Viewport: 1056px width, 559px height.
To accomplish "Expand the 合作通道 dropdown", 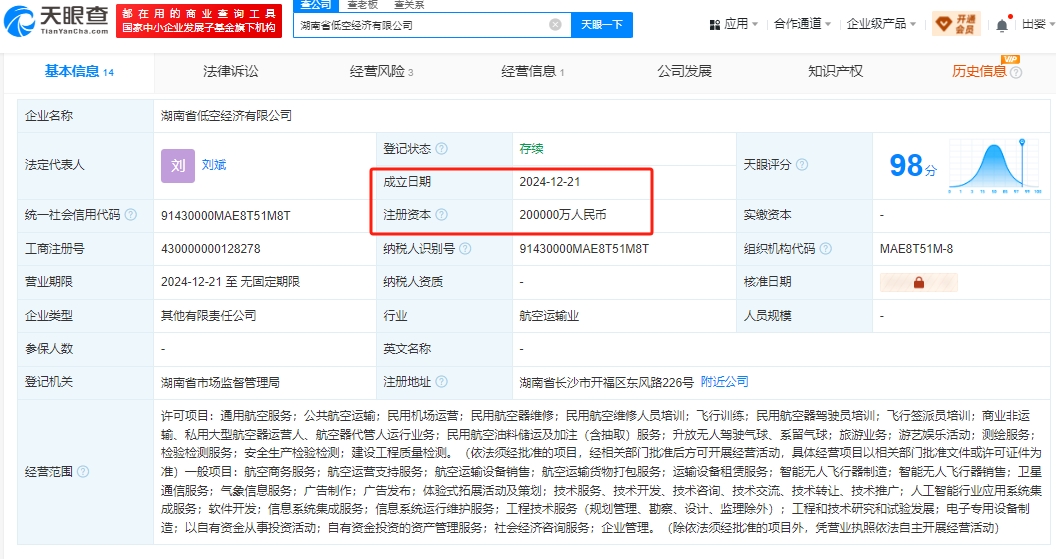I will tap(802, 24).
